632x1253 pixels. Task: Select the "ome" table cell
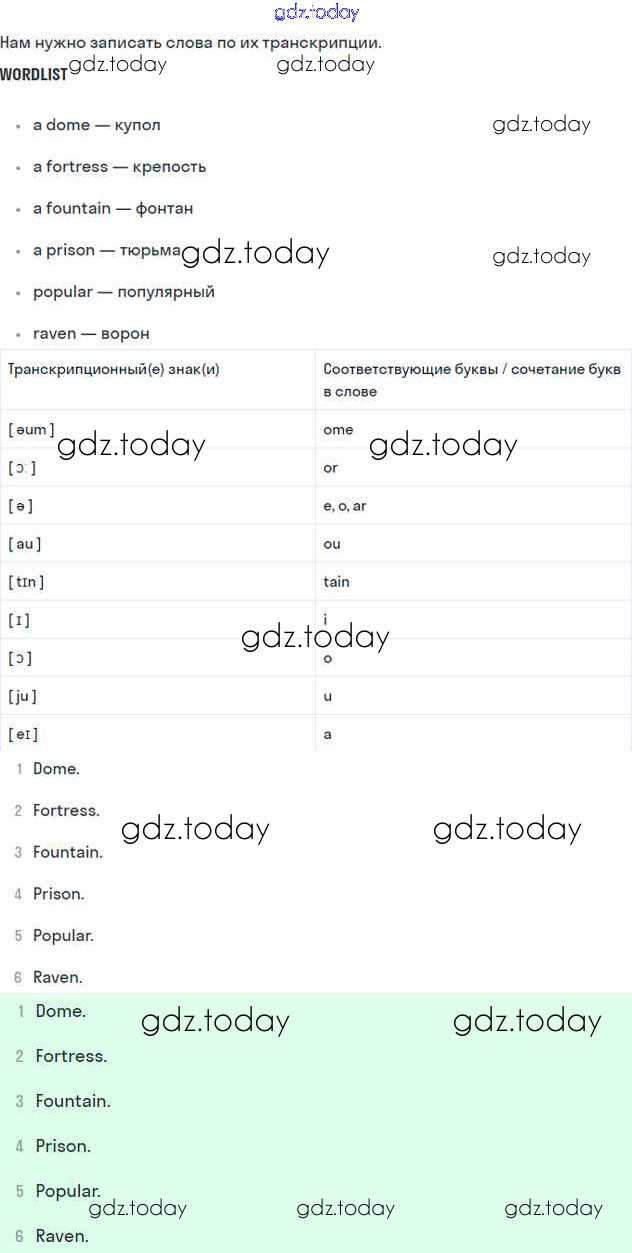tap(338, 430)
